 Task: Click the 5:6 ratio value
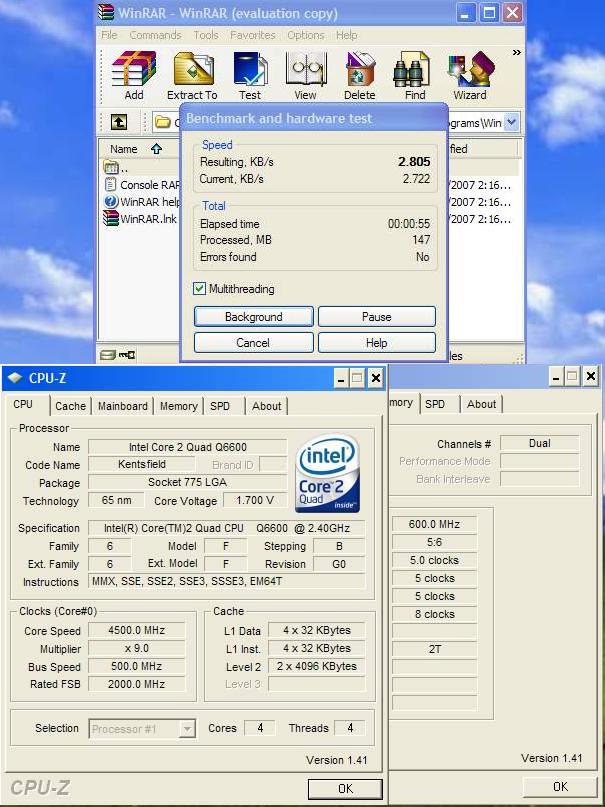[x=434, y=542]
